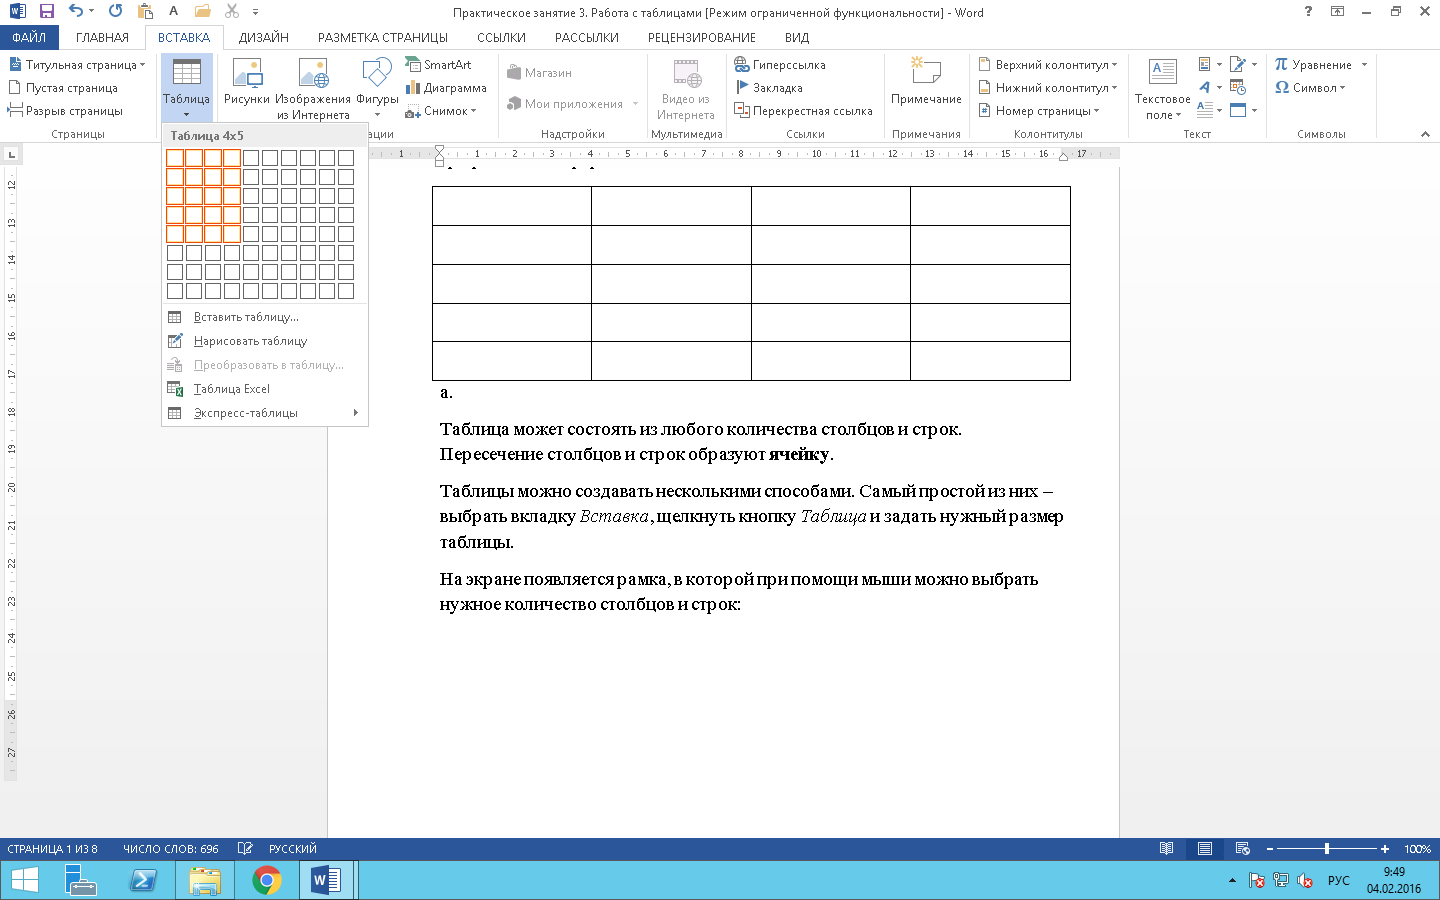Image resolution: width=1440 pixels, height=900 pixels.
Task: Click the Paste clipboard icon in Quick Access
Action: click(146, 12)
